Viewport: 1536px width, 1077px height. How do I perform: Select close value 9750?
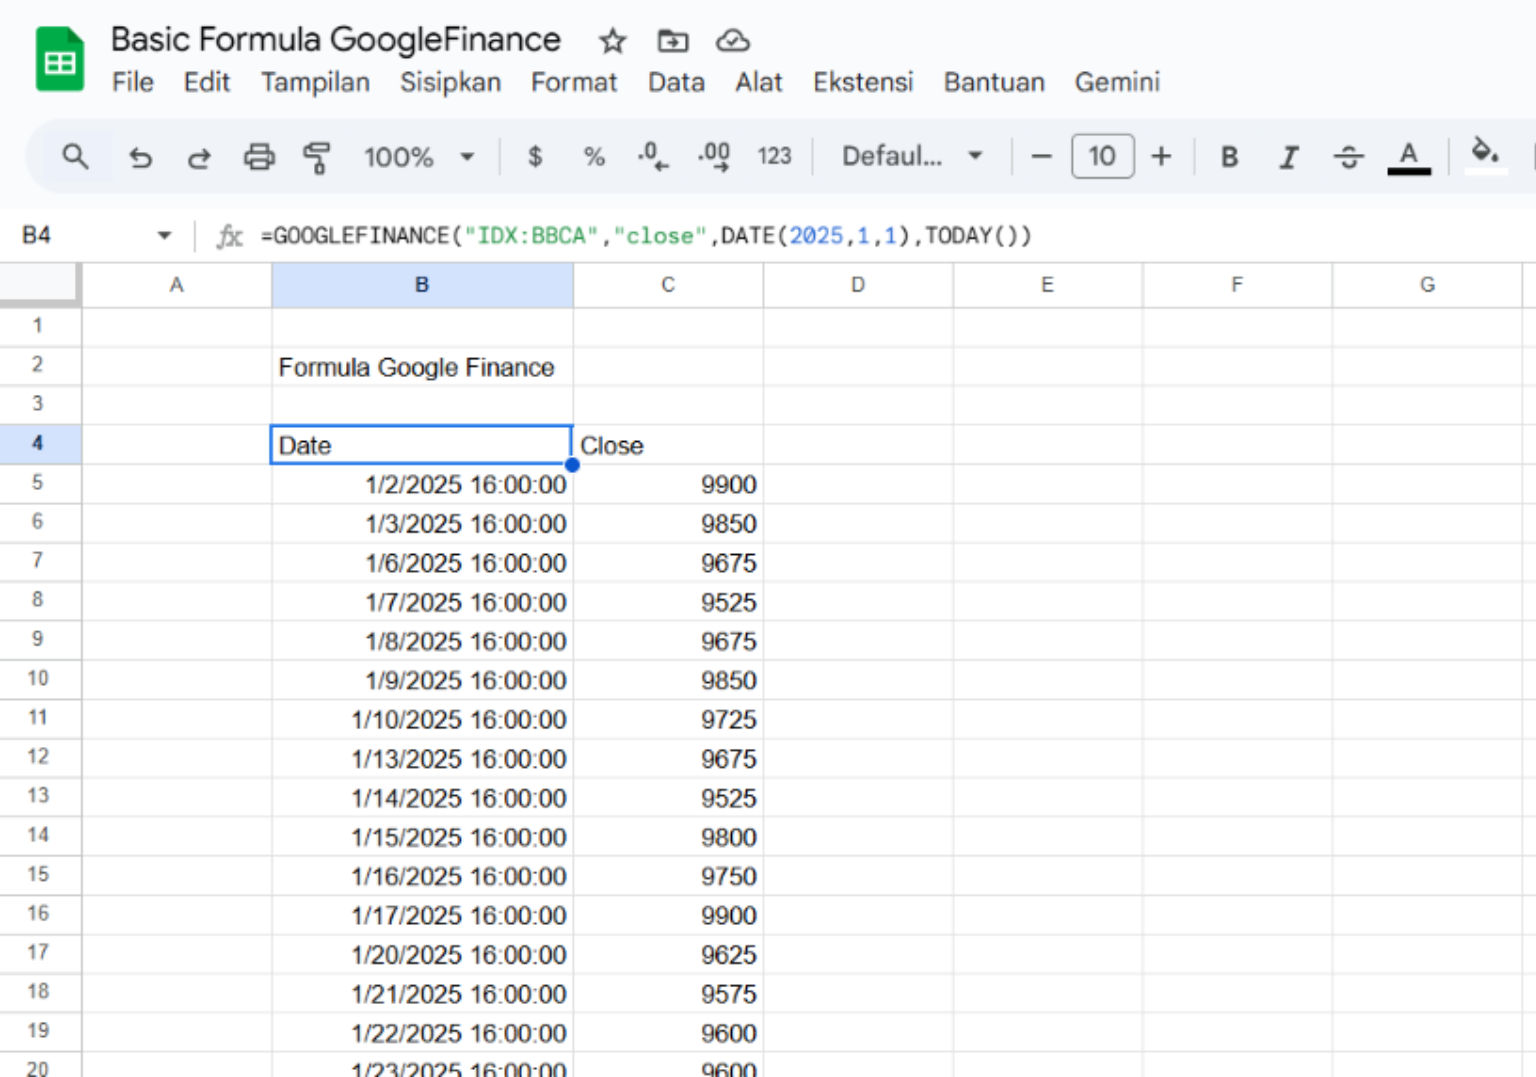pos(668,876)
